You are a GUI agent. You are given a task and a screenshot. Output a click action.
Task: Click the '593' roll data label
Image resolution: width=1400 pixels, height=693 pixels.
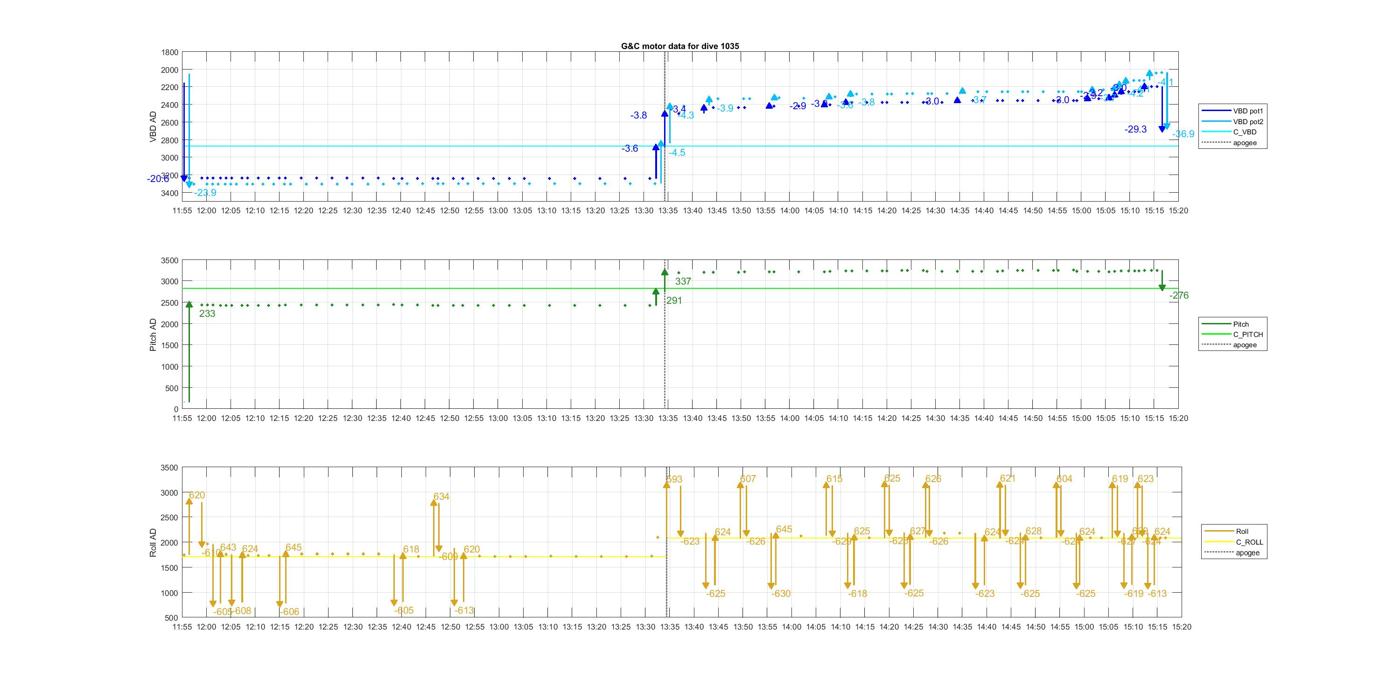pyautogui.click(x=675, y=480)
